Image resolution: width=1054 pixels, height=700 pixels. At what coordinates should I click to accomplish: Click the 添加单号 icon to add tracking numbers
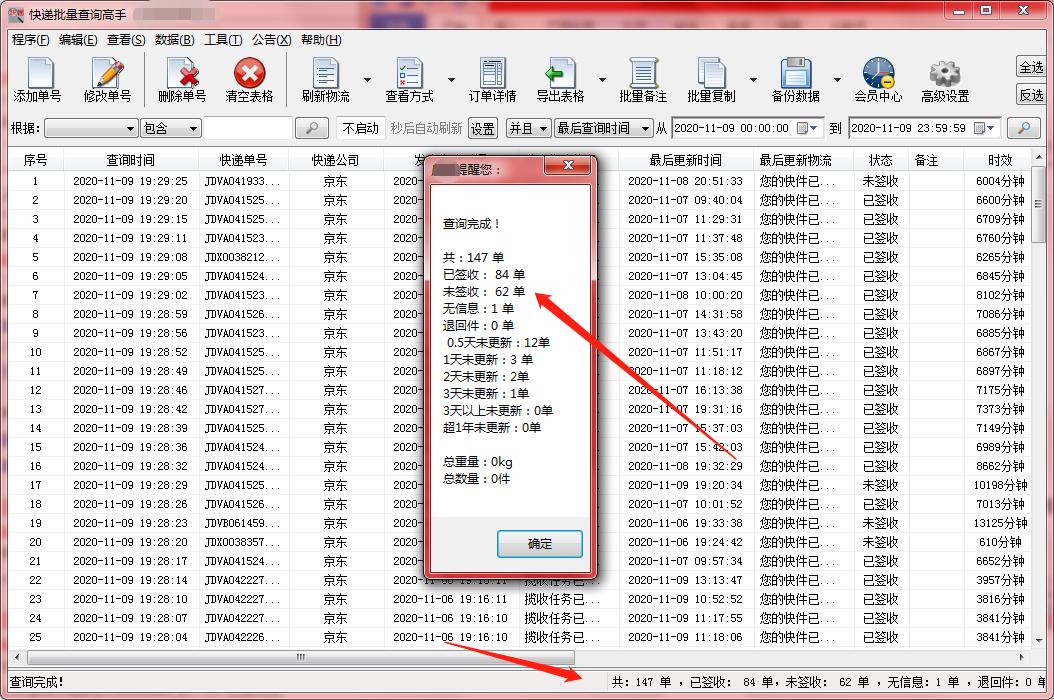click(37, 78)
